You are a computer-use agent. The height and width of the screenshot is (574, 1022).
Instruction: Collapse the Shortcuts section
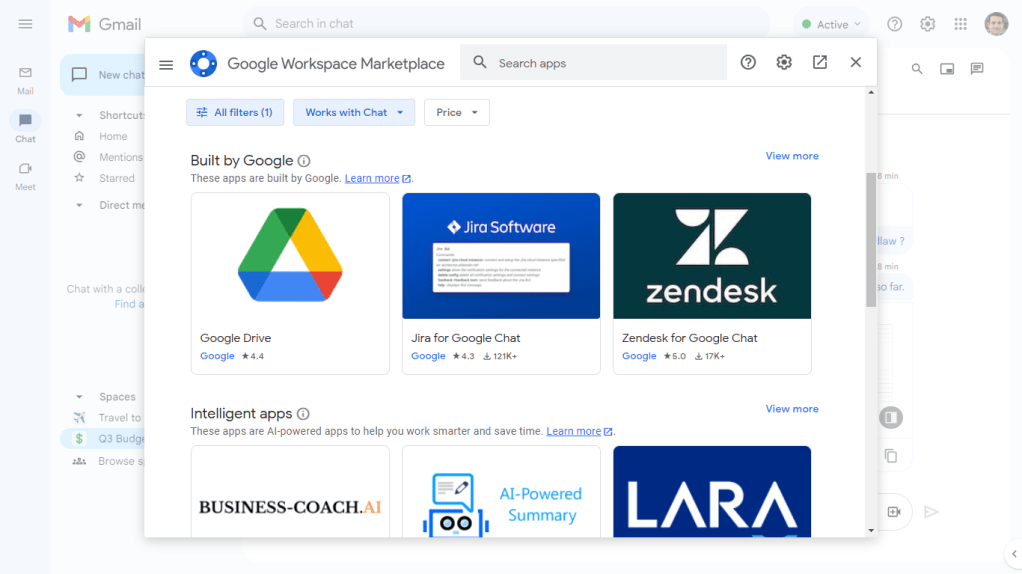coord(79,115)
